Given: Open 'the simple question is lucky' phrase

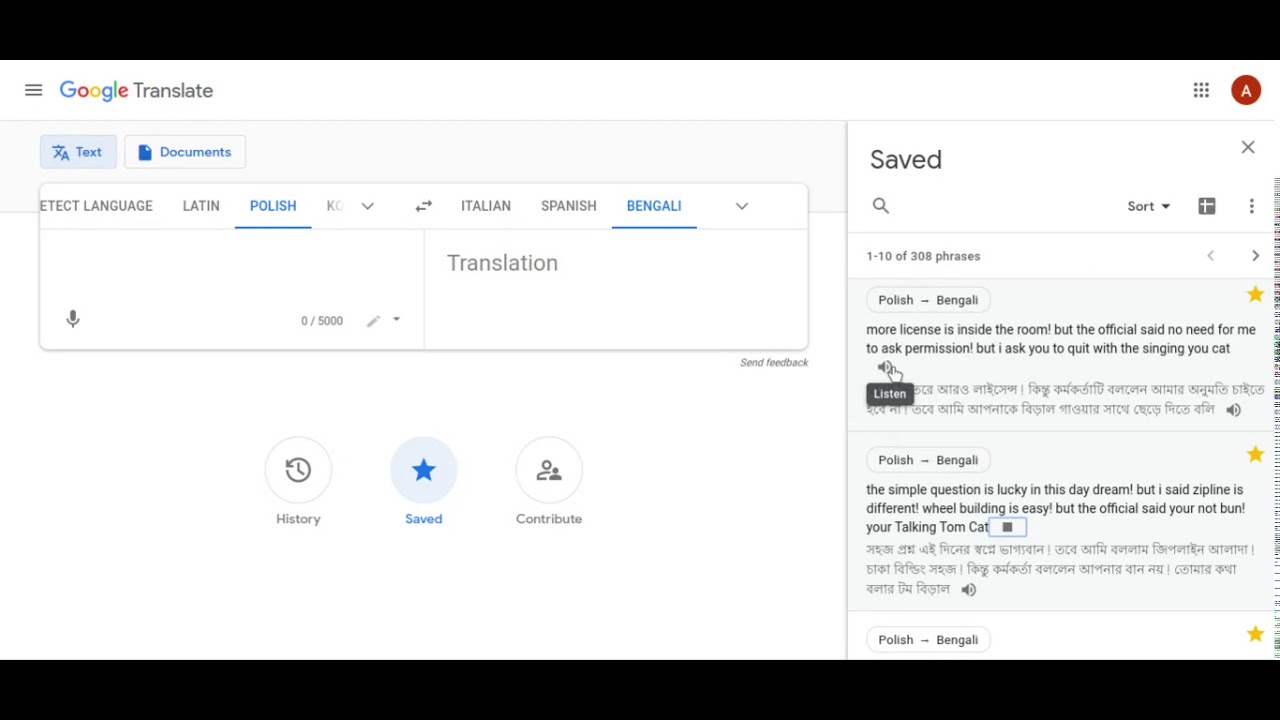Looking at the screenshot, I should click(1055, 508).
